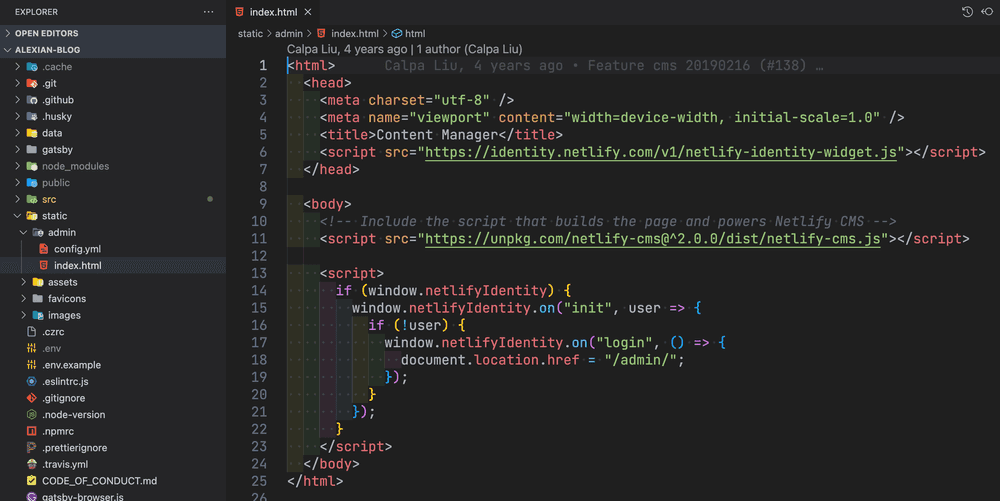Click the .gitignore git icon
The width and height of the screenshot is (1000, 501).
click(x=32, y=398)
